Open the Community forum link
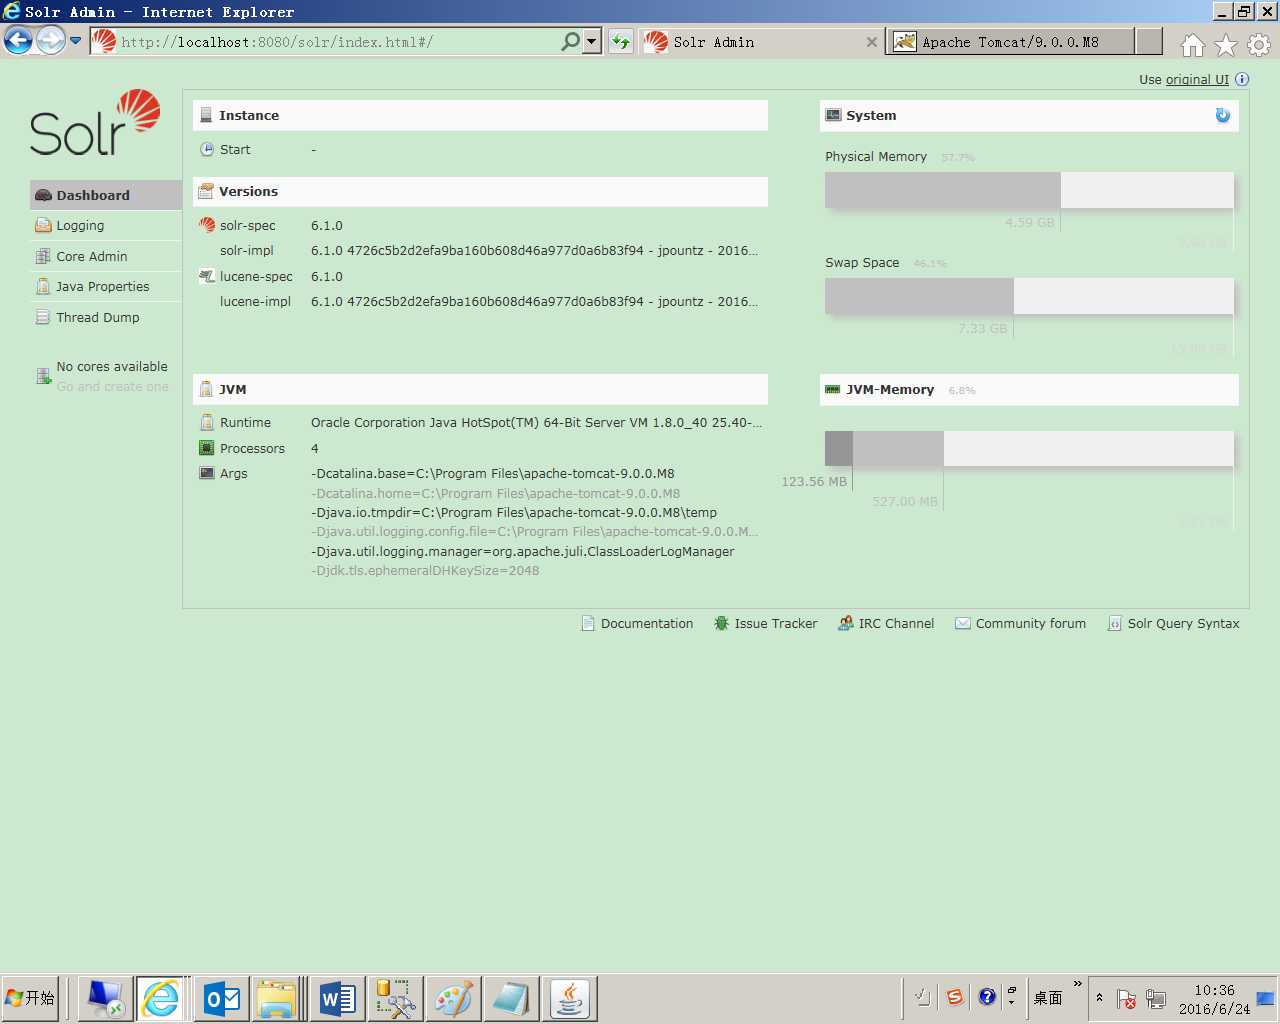This screenshot has width=1280, height=1024. (x=1020, y=623)
